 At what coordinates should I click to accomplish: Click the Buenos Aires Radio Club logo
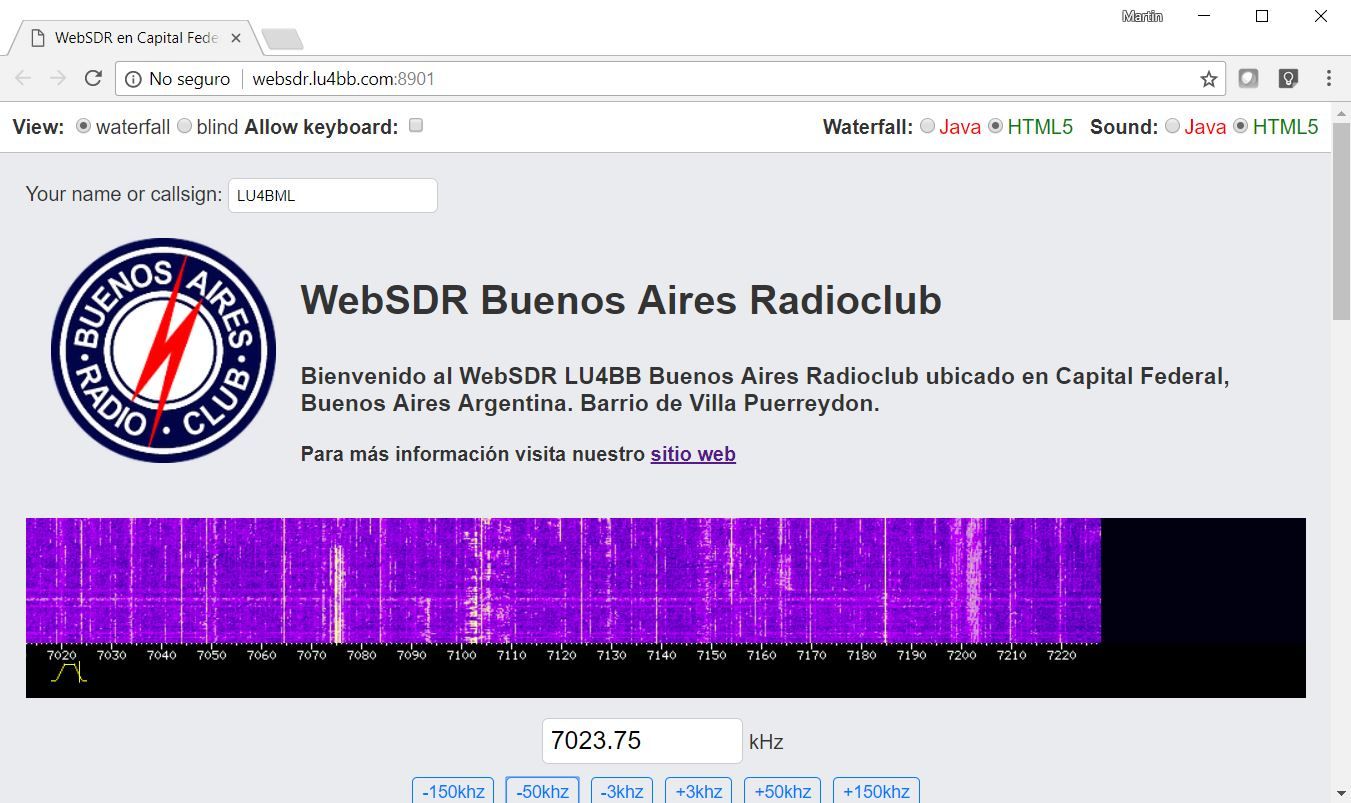coord(163,350)
